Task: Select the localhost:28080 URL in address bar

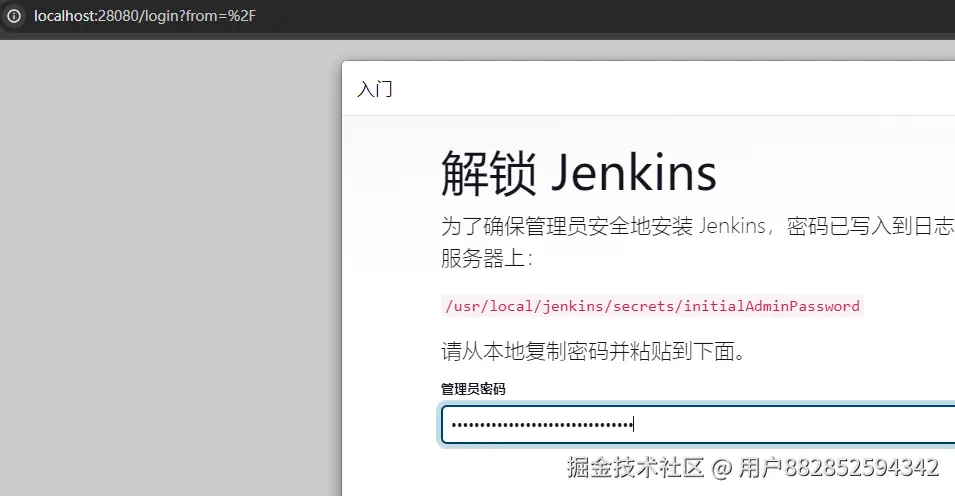Action: [145, 16]
